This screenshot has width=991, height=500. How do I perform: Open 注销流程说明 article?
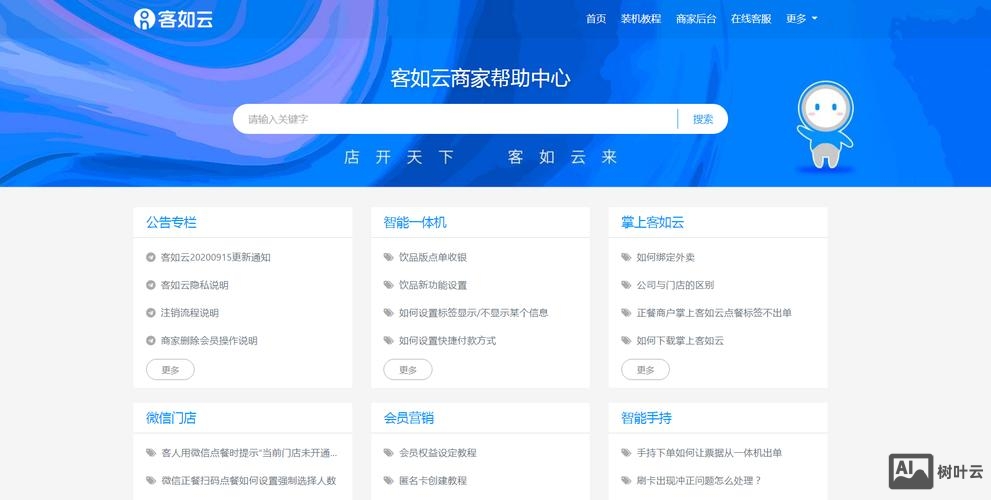pyautogui.click(x=190, y=313)
